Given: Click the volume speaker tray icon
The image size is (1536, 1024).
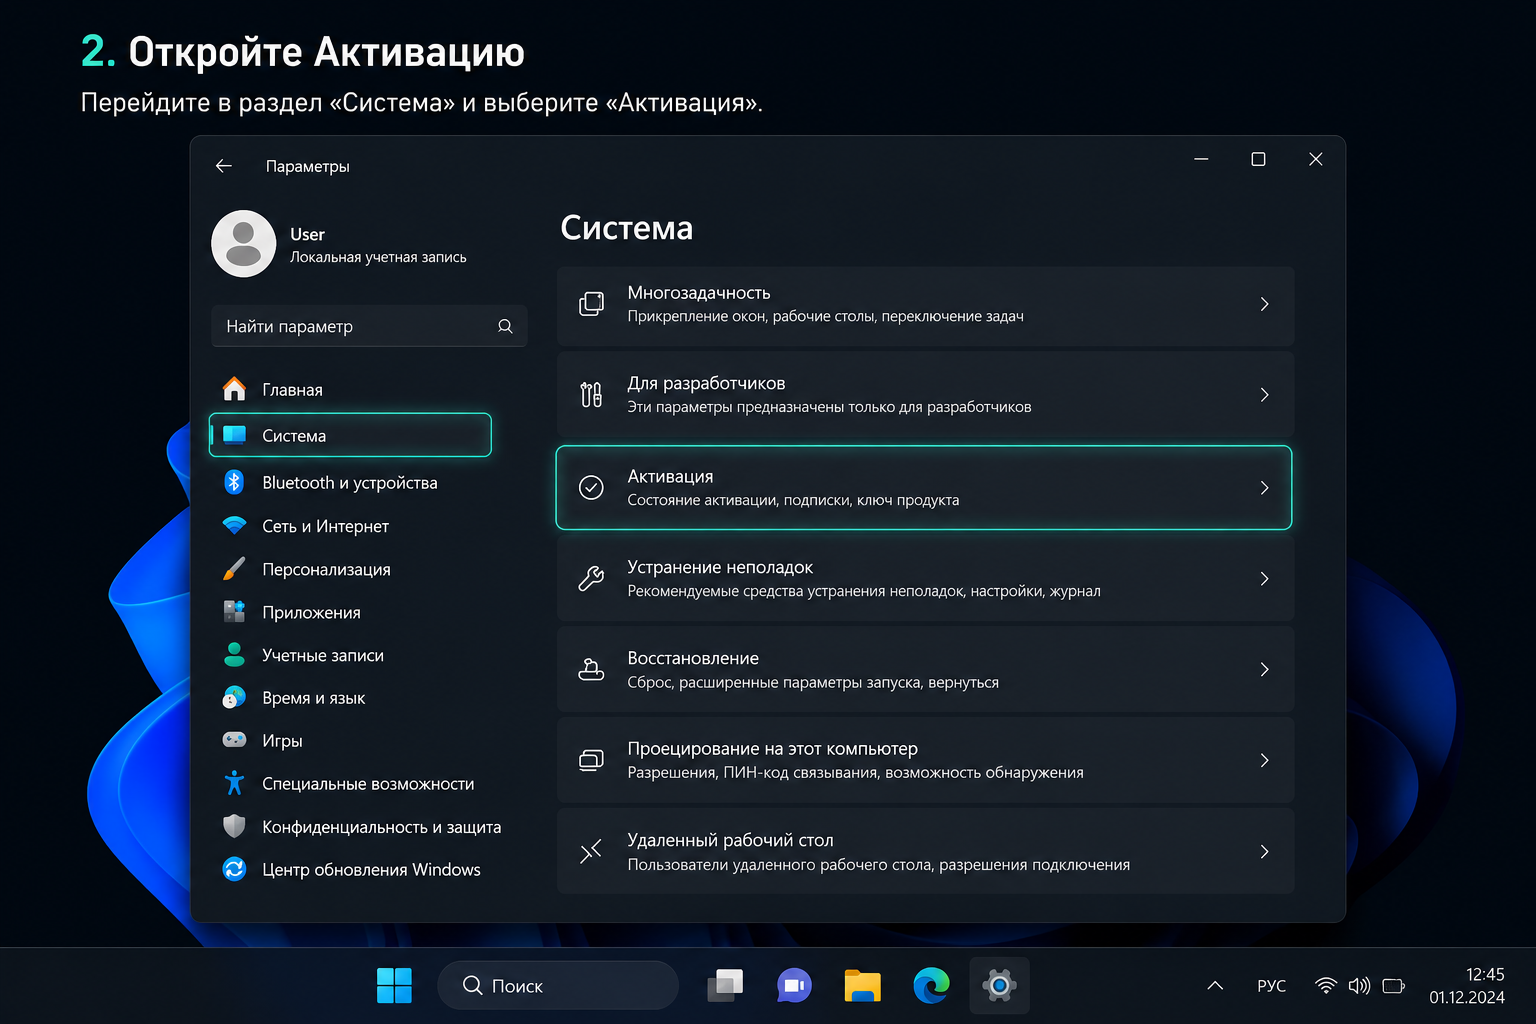Looking at the screenshot, I should point(1359,986).
